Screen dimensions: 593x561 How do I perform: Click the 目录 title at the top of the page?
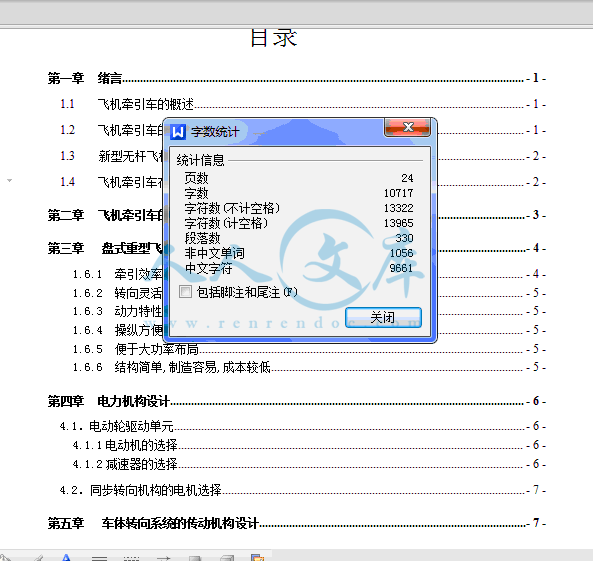click(274, 38)
